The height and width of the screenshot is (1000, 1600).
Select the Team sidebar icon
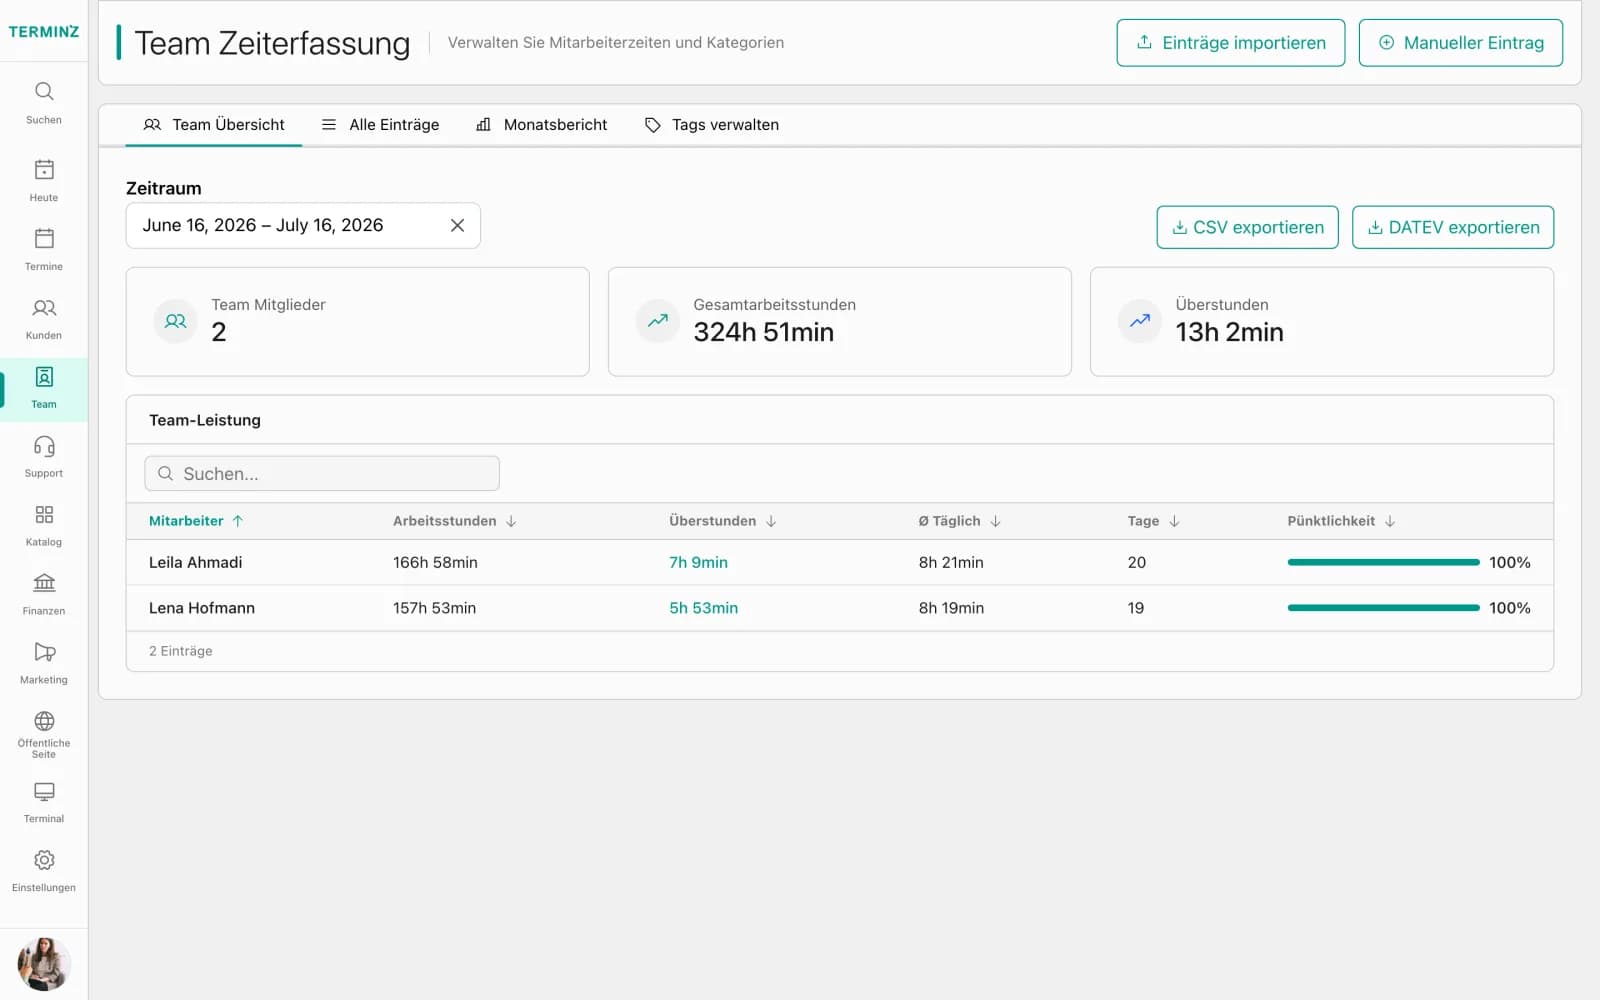pyautogui.click(x=44, y=376)
